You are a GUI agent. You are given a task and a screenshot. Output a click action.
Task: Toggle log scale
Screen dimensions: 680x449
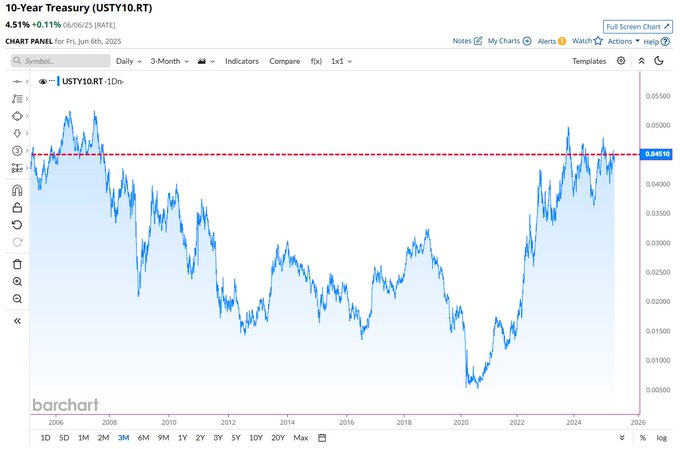(661, 438)
